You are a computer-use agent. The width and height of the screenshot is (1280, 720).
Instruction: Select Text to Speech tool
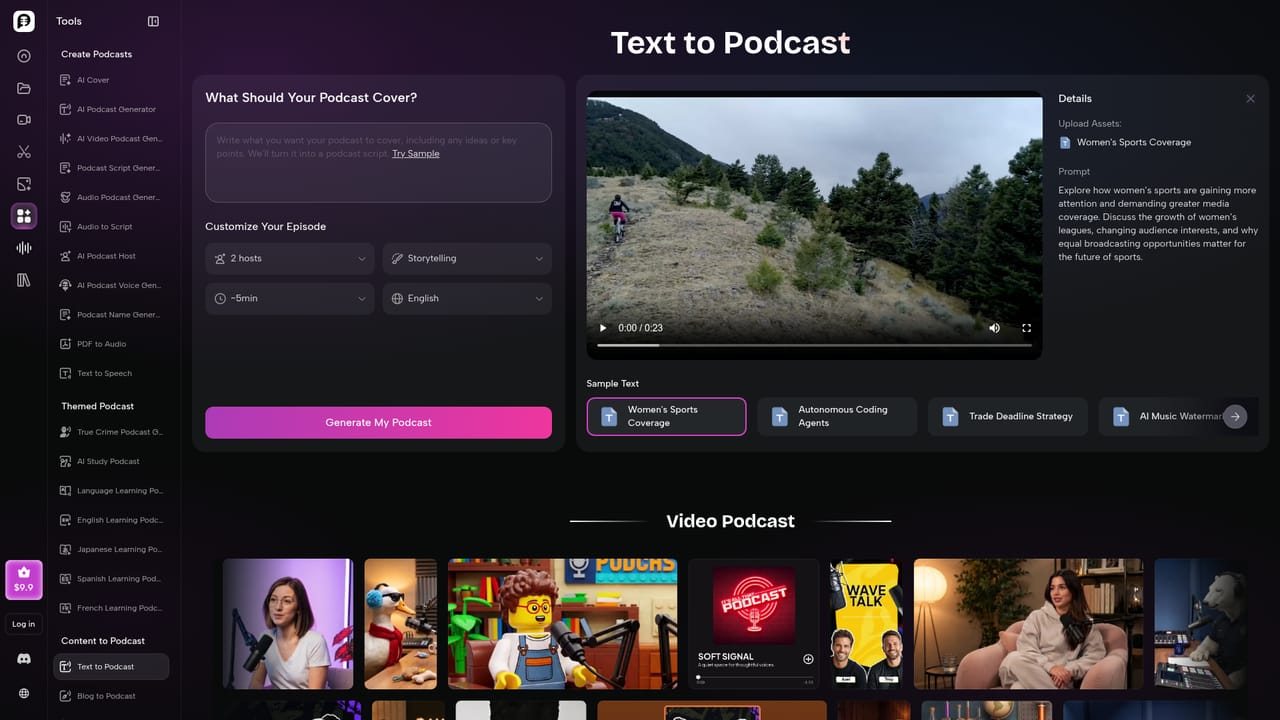tap(111, 373)
